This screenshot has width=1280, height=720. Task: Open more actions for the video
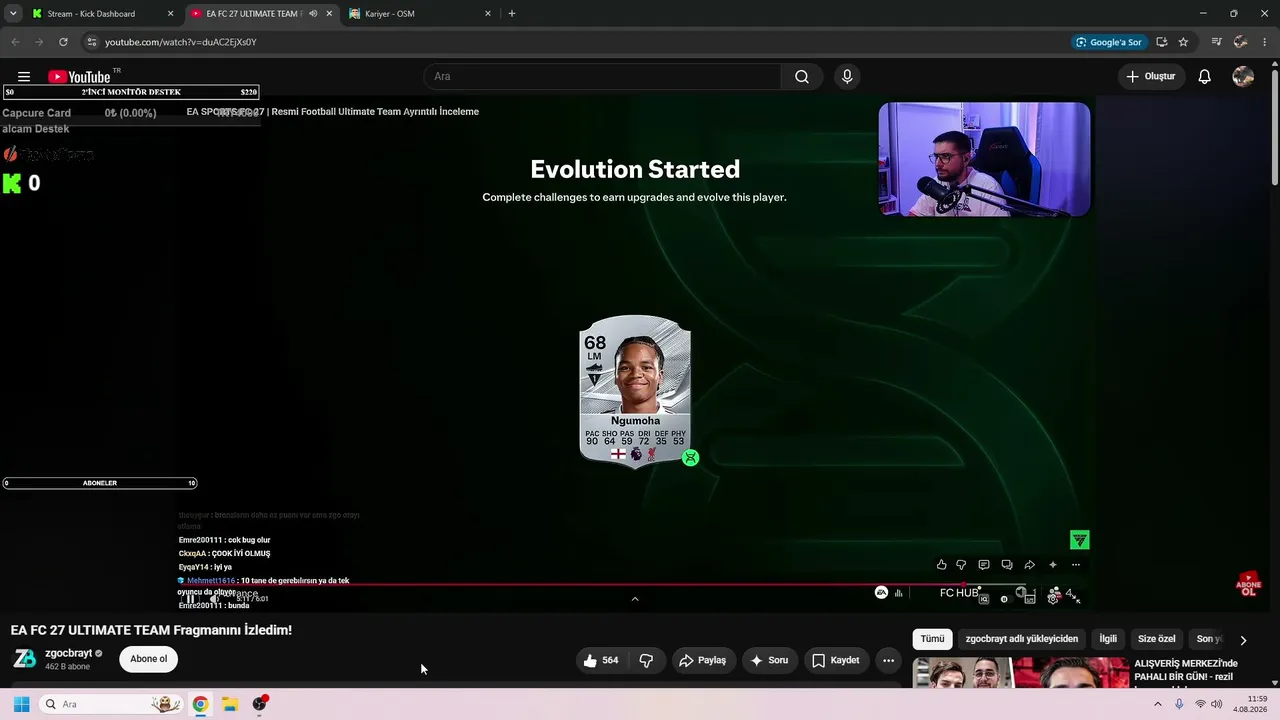tap(888, 660)
